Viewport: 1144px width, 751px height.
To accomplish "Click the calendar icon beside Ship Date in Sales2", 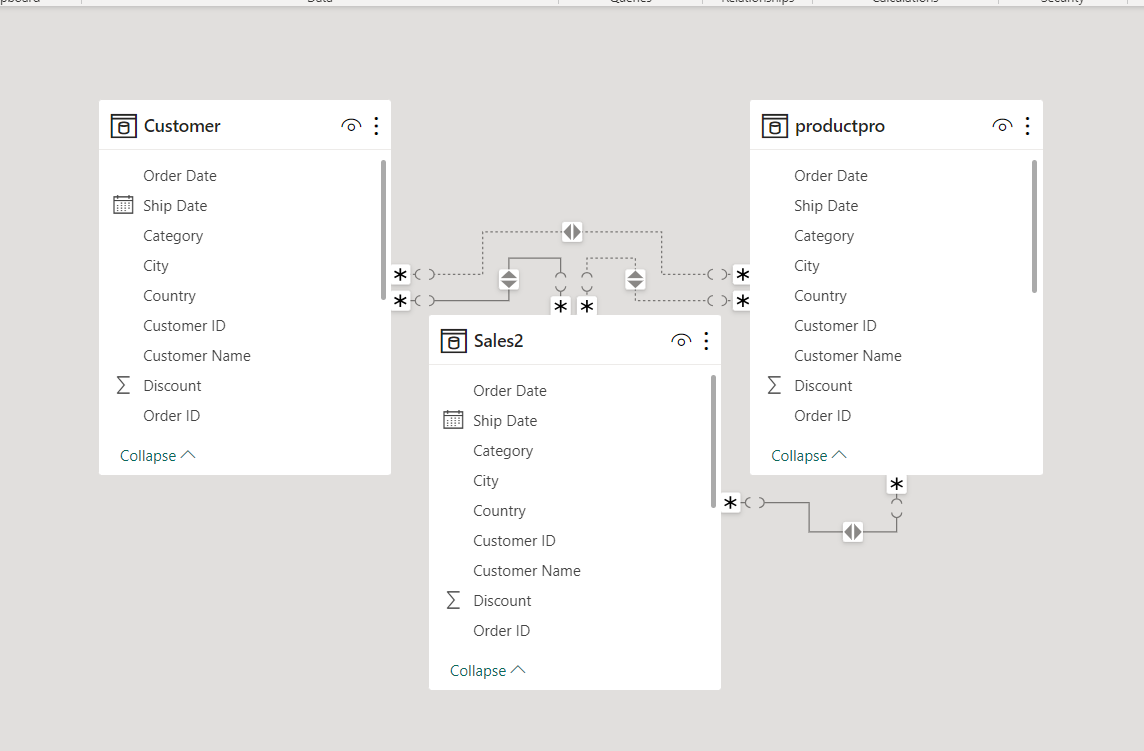I will tap(452, 420).
